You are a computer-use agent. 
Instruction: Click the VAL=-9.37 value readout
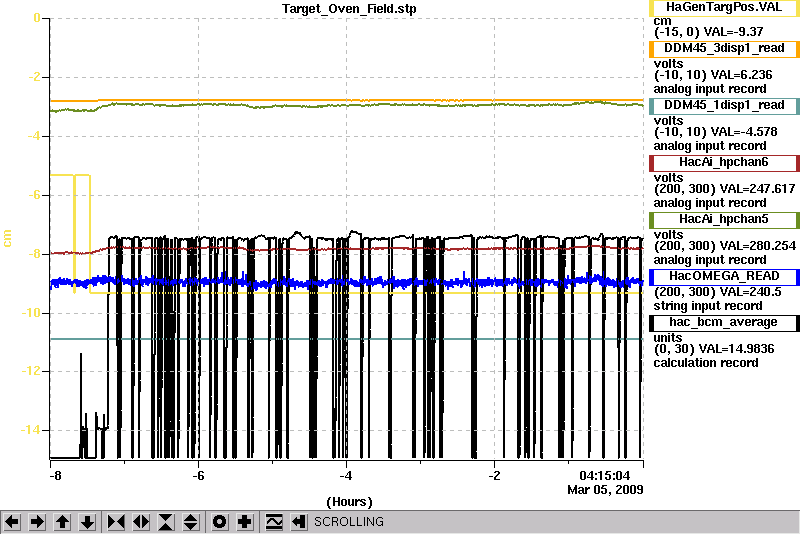pyautogui.click(x=733, y=32)
